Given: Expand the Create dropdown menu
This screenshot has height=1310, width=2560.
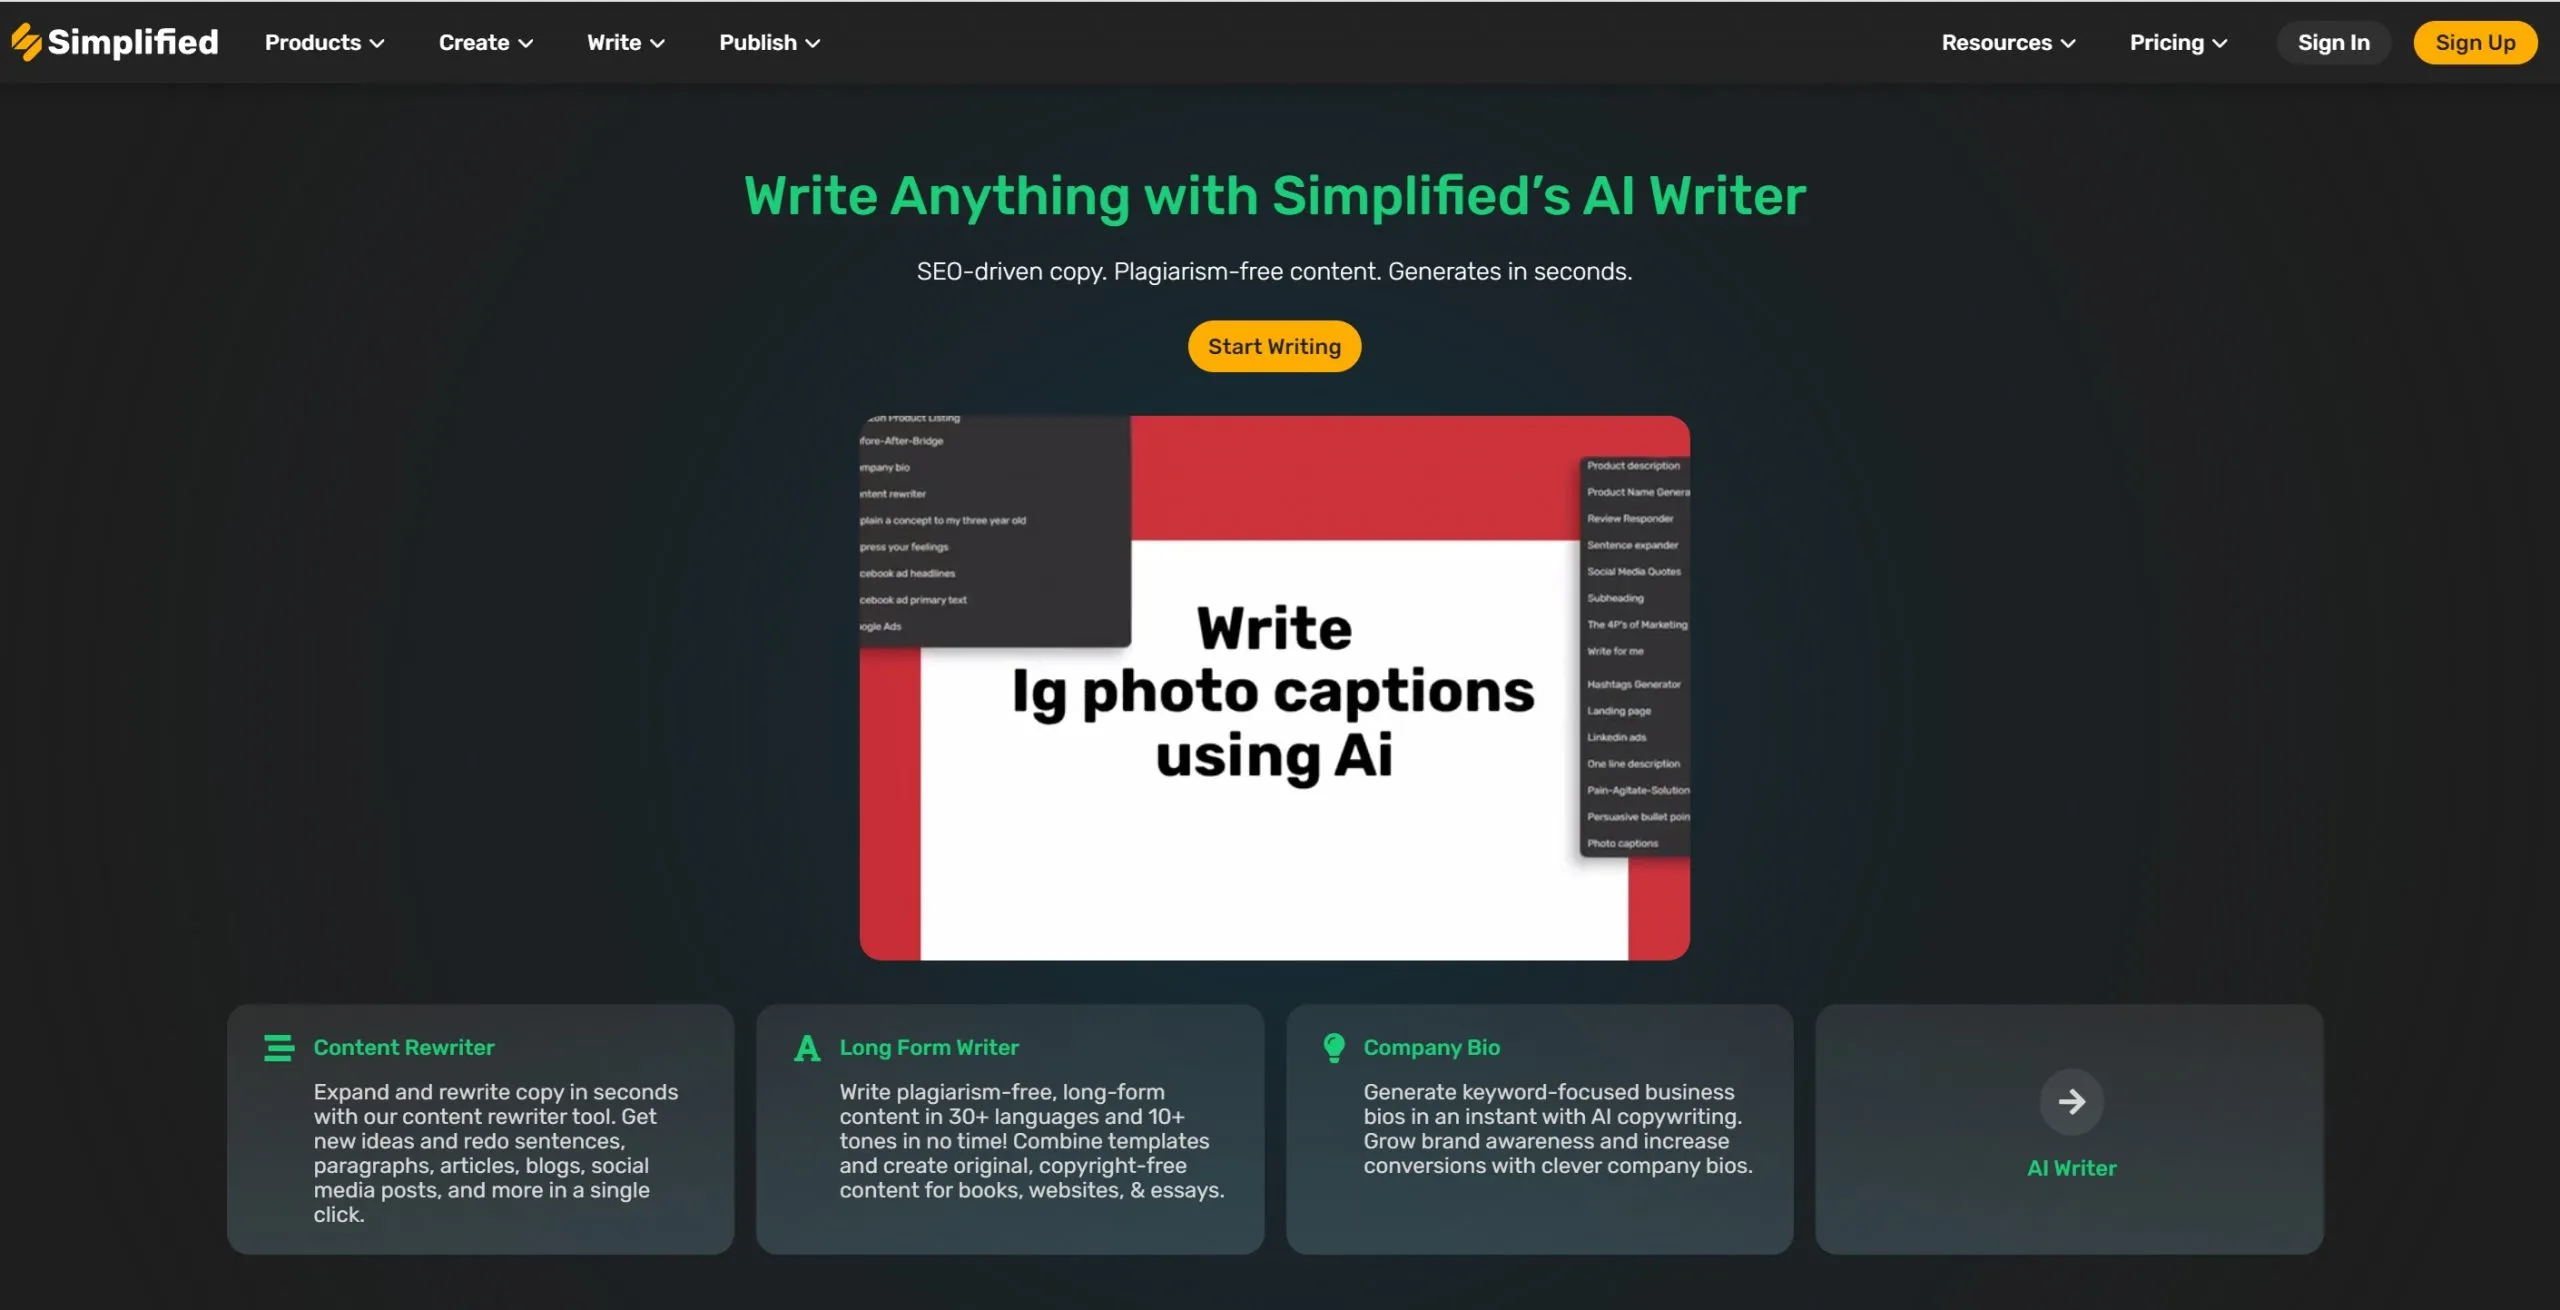Looking at the screenshot, I should pyautogui.click(x=481, y=42).
